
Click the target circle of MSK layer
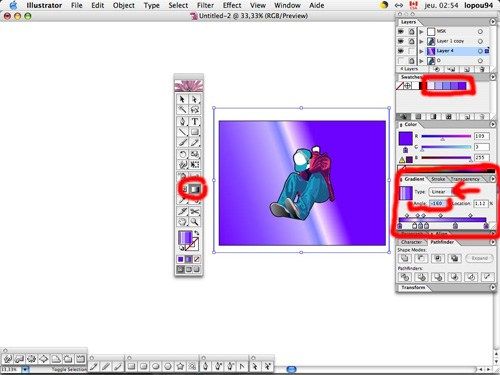pos(480,31)
